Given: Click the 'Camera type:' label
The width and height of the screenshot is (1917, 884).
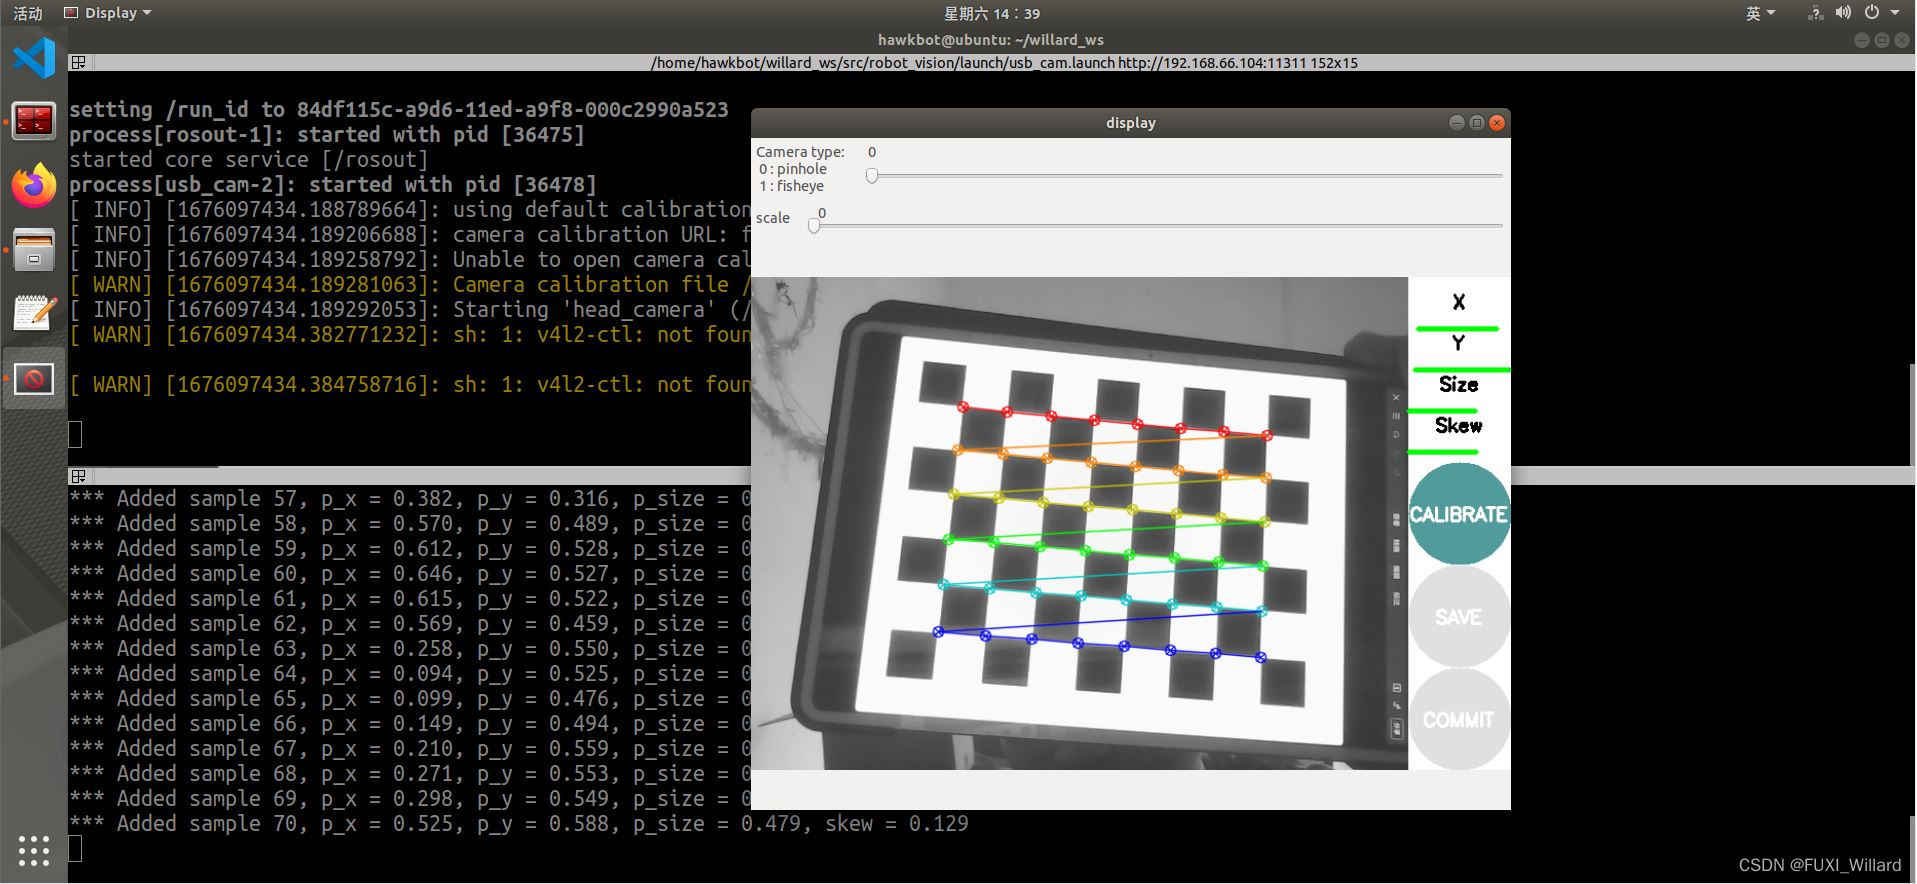Looking at the screenshot, I should 800,152.
